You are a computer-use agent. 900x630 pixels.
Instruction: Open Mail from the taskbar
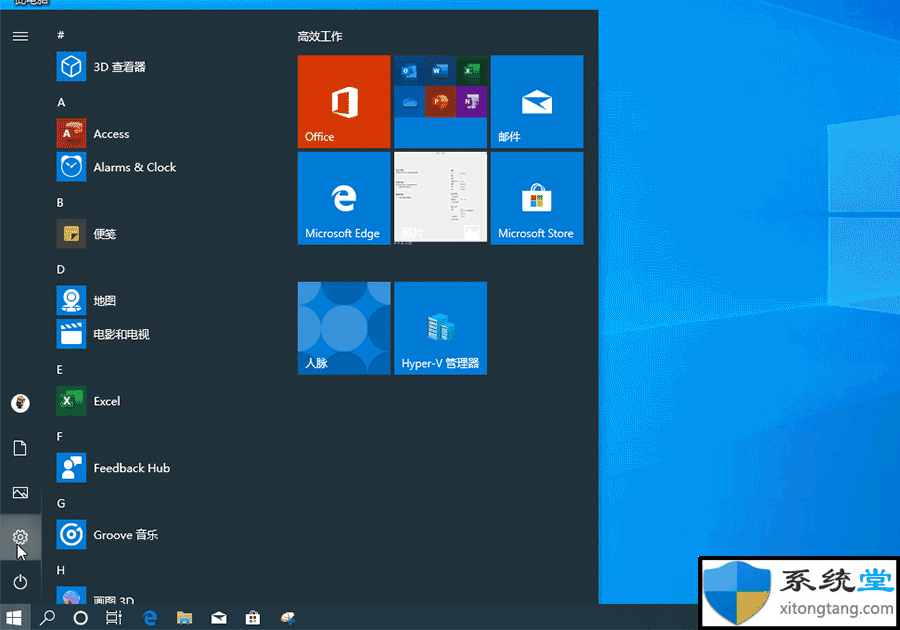point(219,617)
